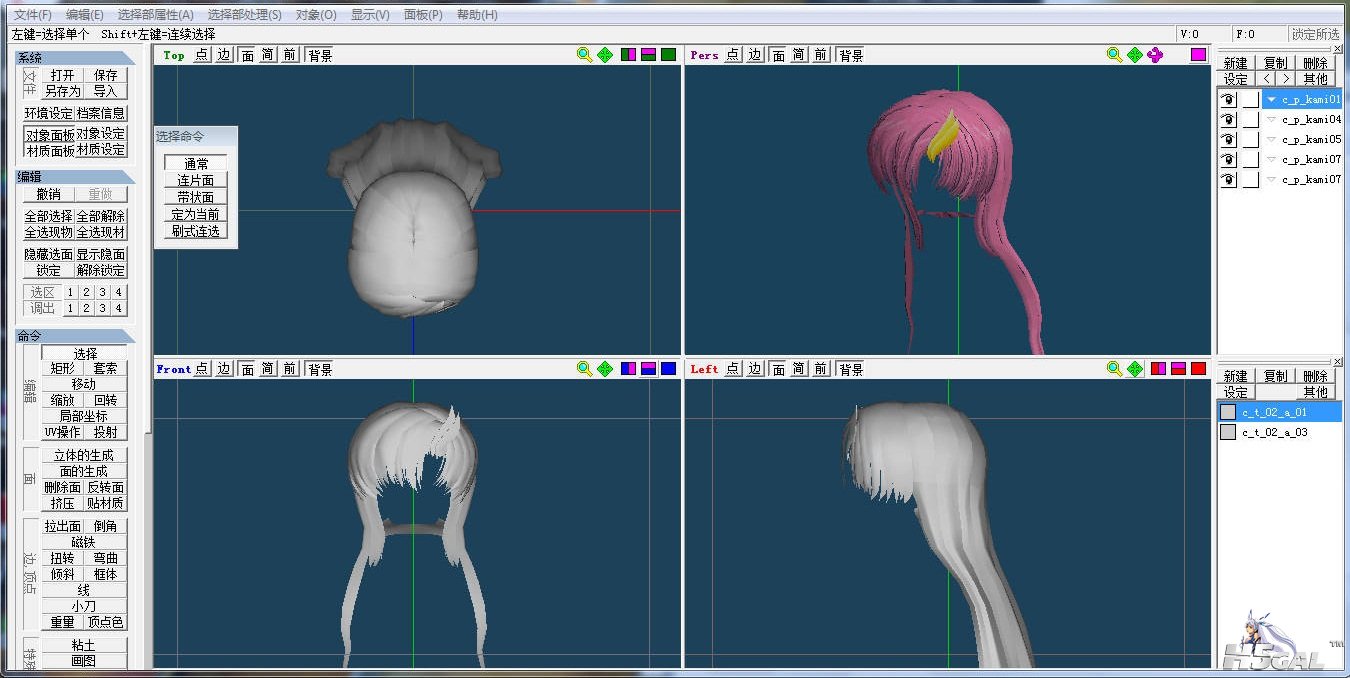Click the vertical split layout icon in the Top viewport
The image size is (1350, 678).
pyautogui.click(x=628, y=55)
